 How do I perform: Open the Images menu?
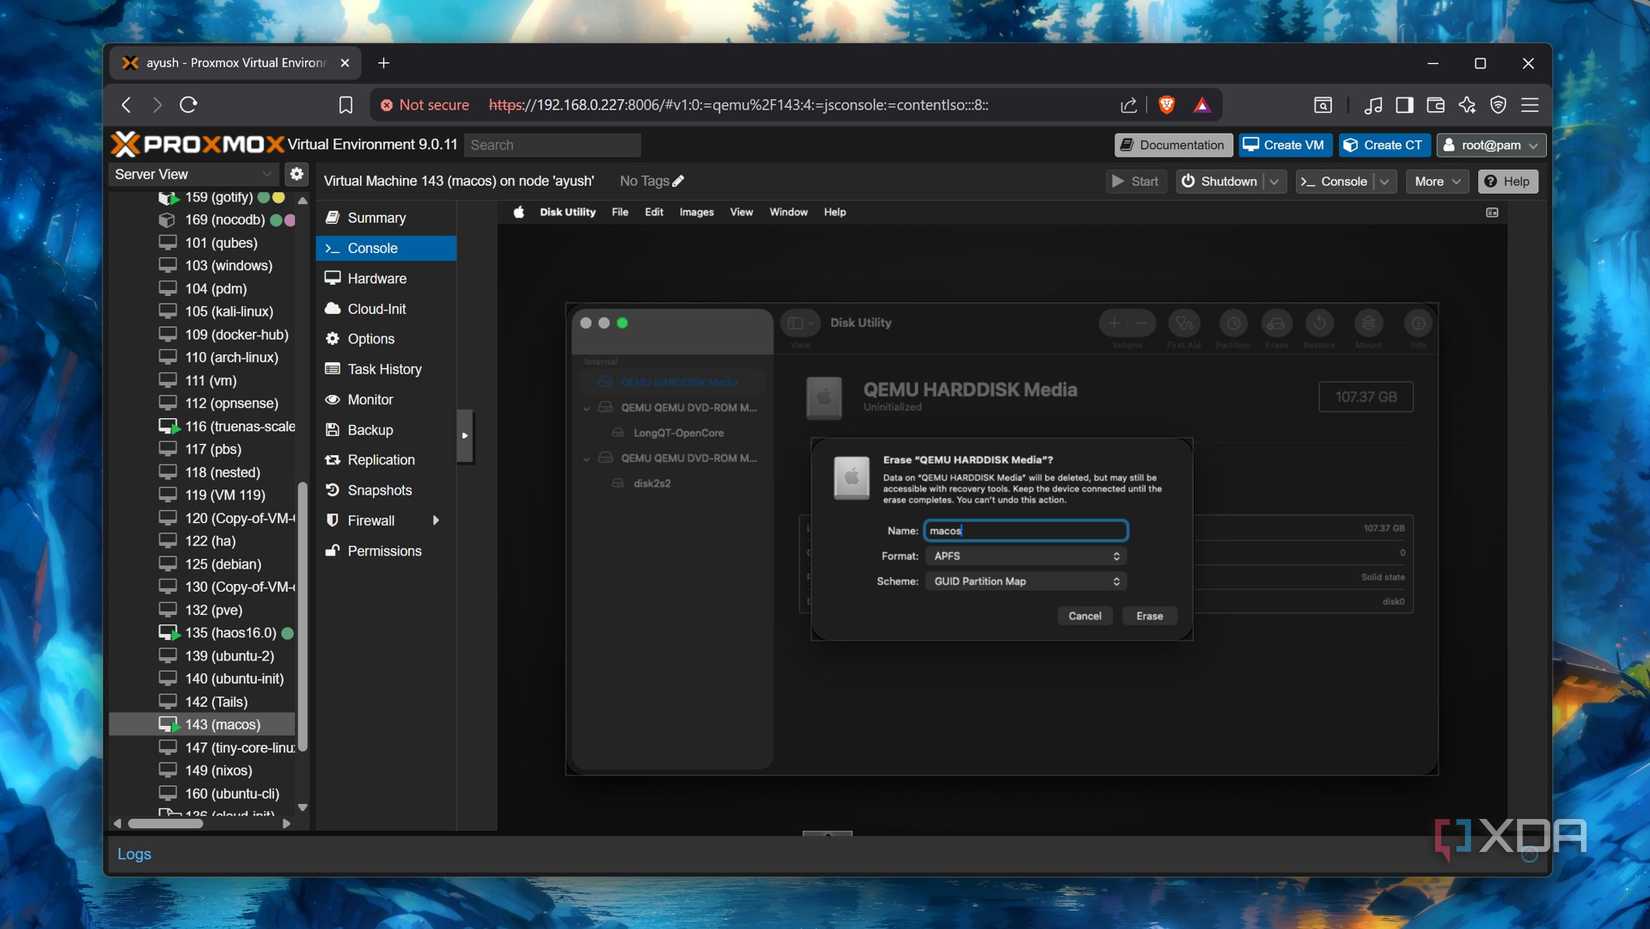697,212
